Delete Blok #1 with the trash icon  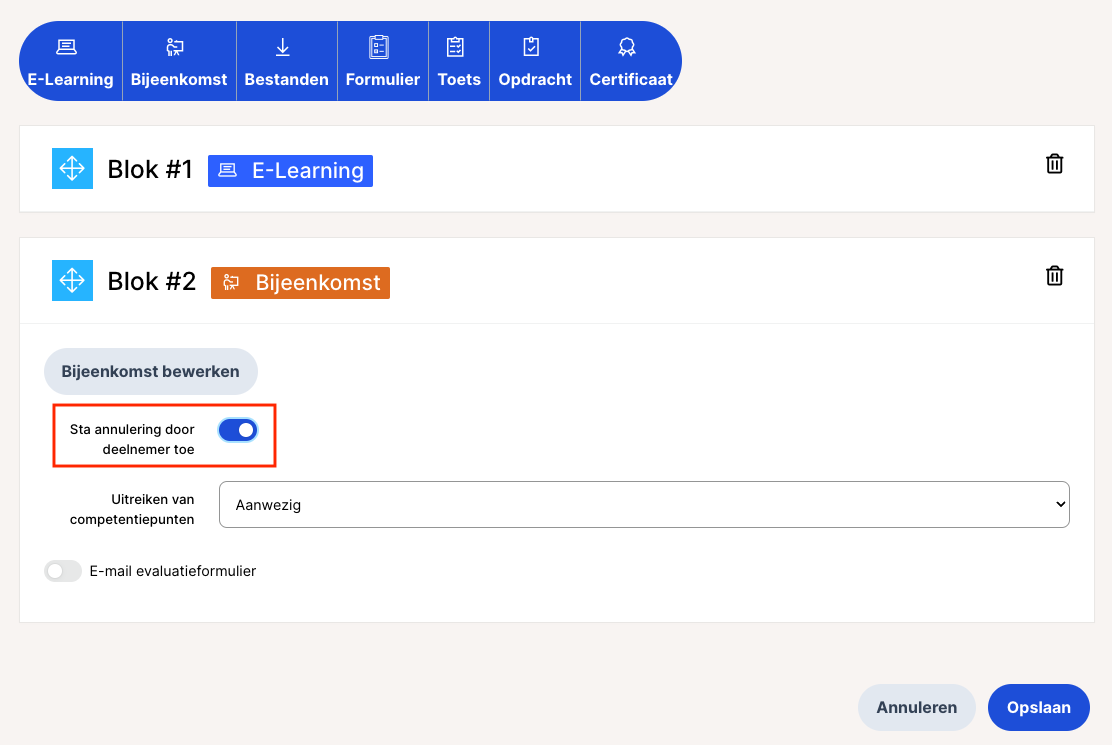pyautogui.click(x=1054, y=164)
